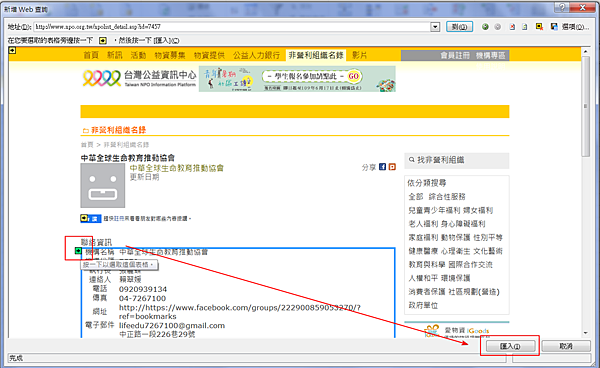Click the scrollbar up arrow of the web preview
The image size is (600, 368).
[585, 51]
